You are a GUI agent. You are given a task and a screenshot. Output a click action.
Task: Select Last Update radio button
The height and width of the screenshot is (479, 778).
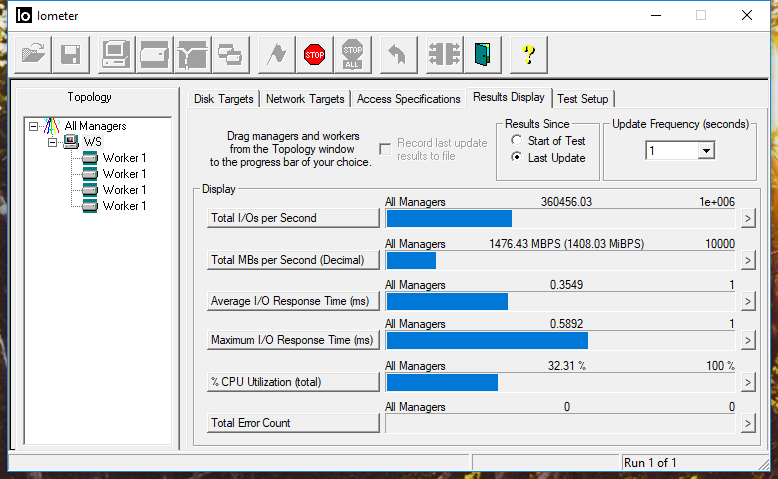coord(517,157)
